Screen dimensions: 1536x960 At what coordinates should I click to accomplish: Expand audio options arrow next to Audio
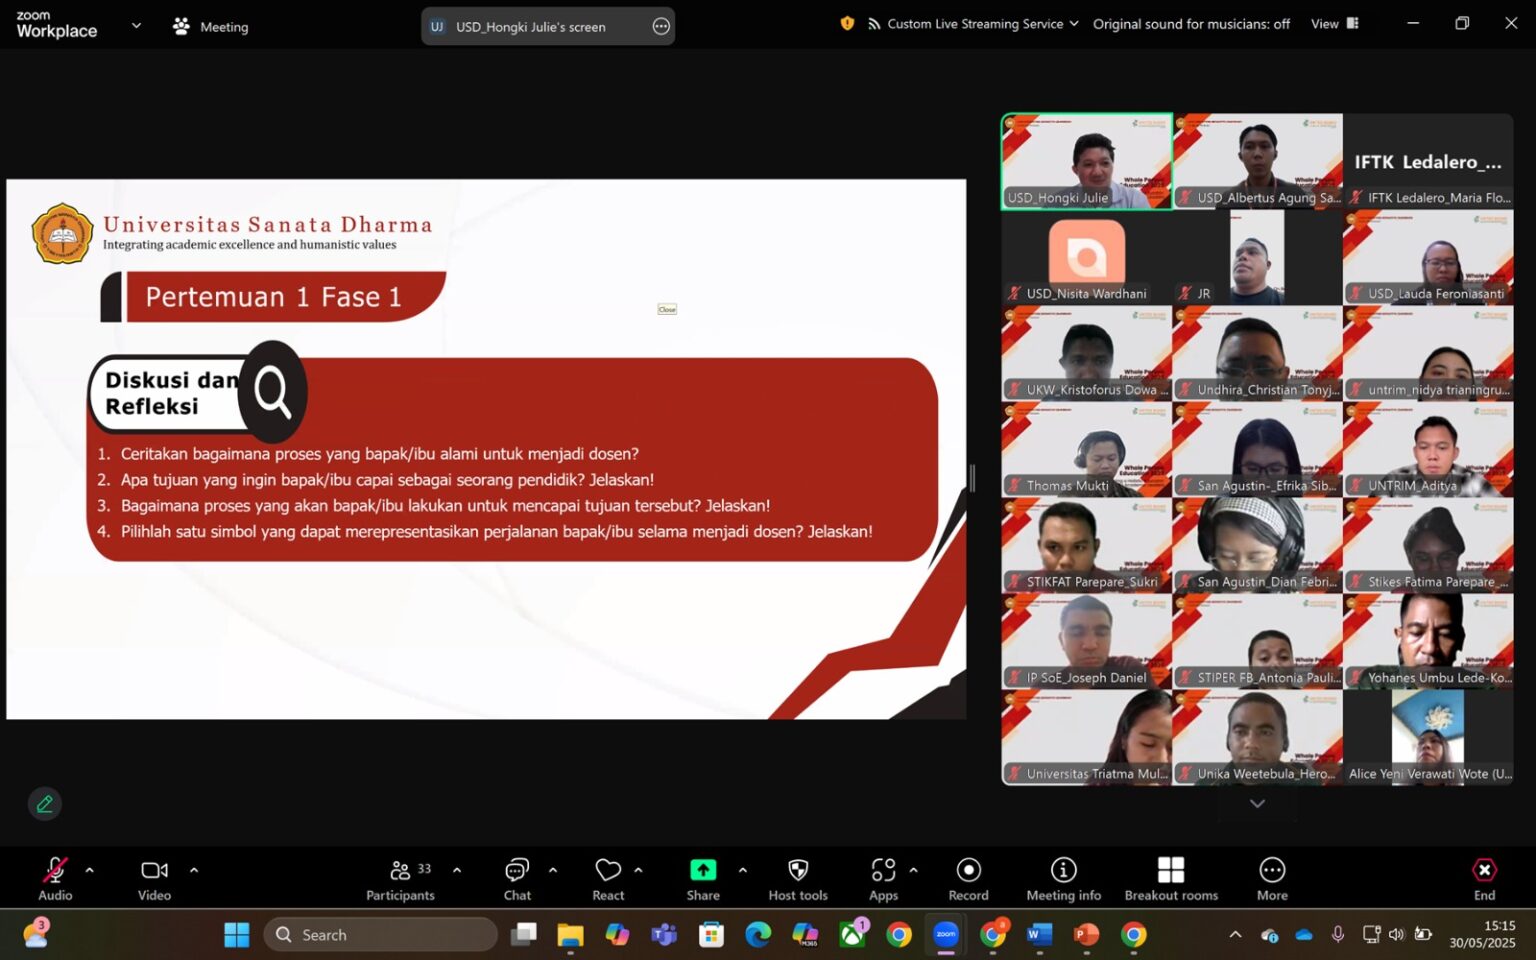click(x=90, y=871)
